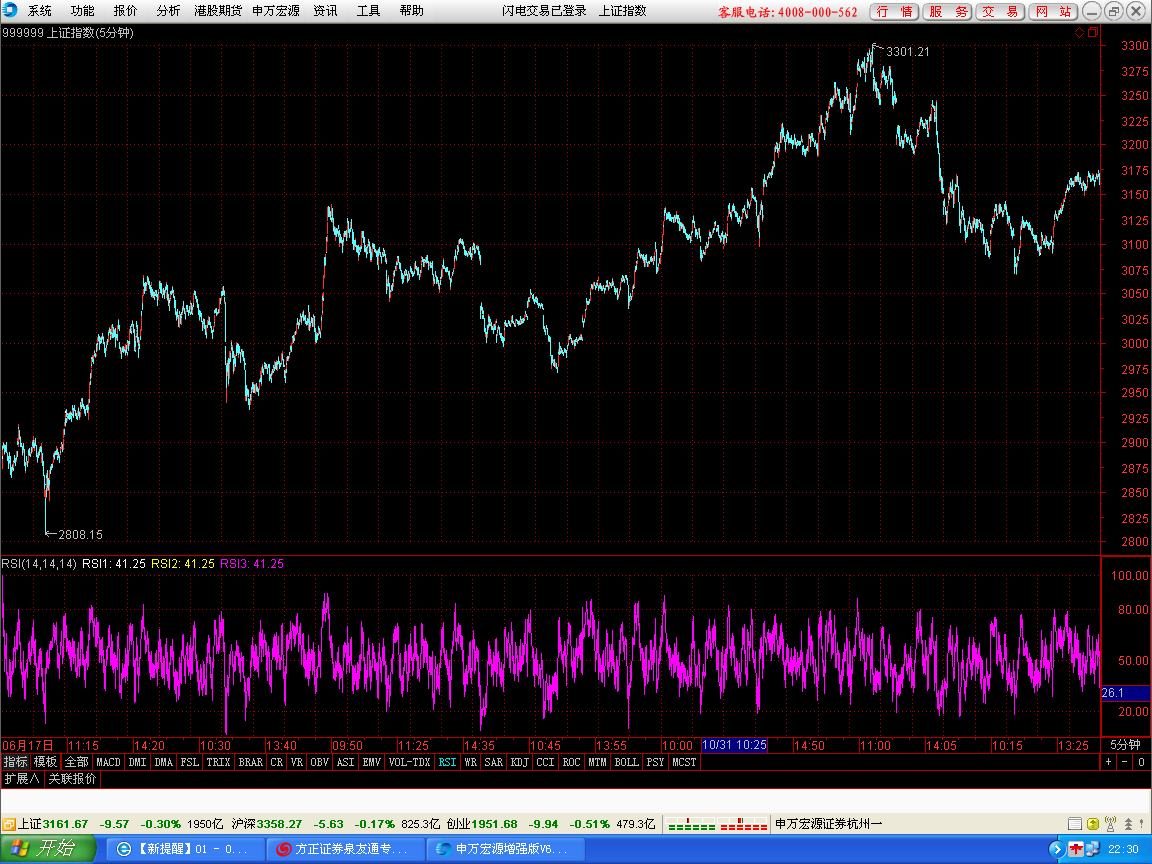Show hidden tray icons using the arrow
The height and width of the screenshot is (864, 1152).
pyautogui.click(x=1057, y=849)
